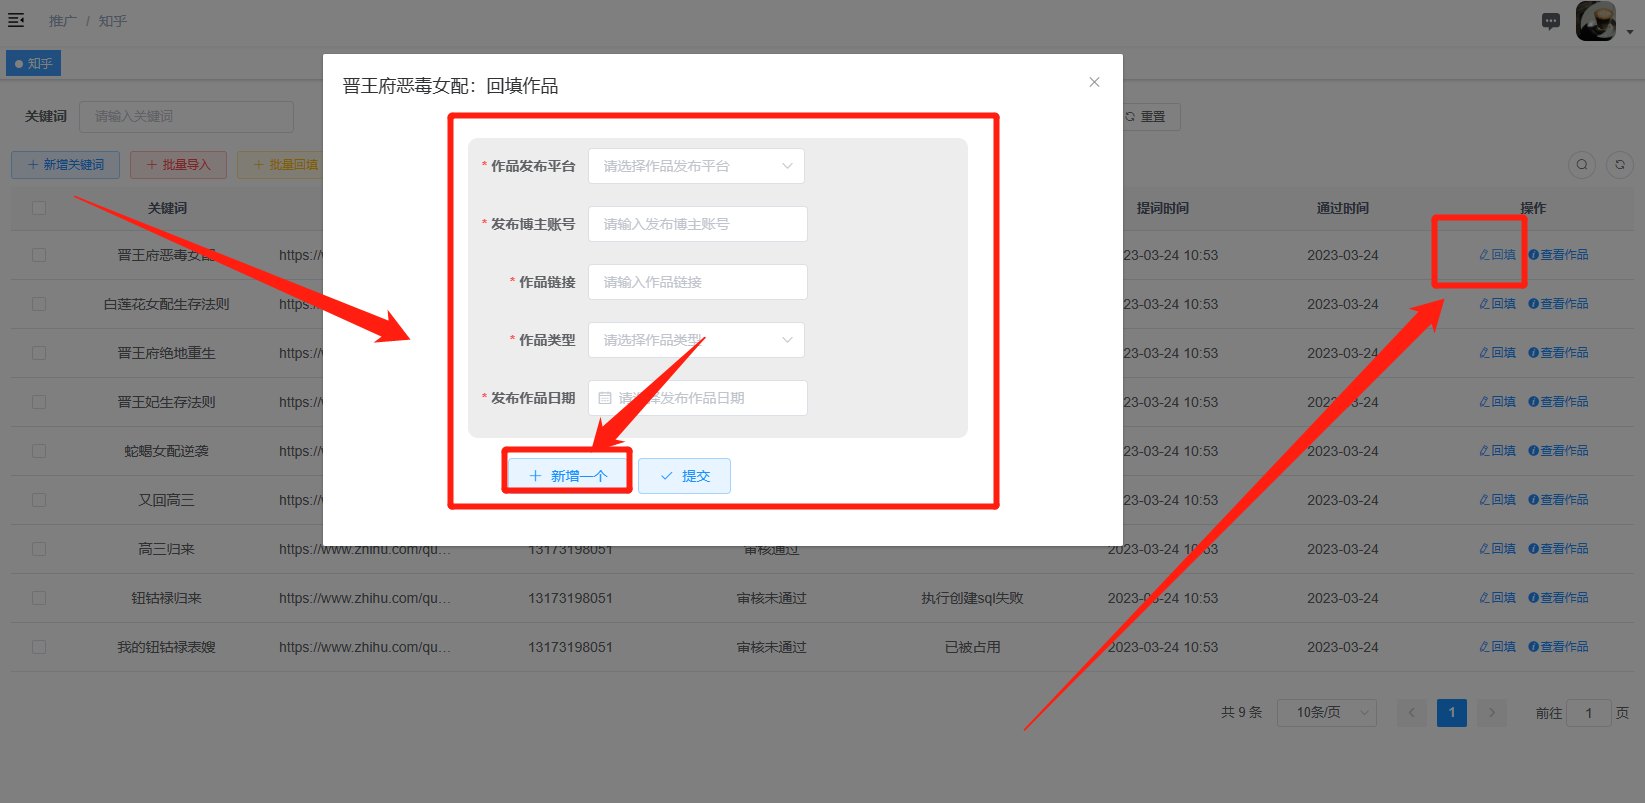The width and height of the screenshot is (1645, 803).
Task: Open the chat message icon in header
Action: [x=1550, y=21]
